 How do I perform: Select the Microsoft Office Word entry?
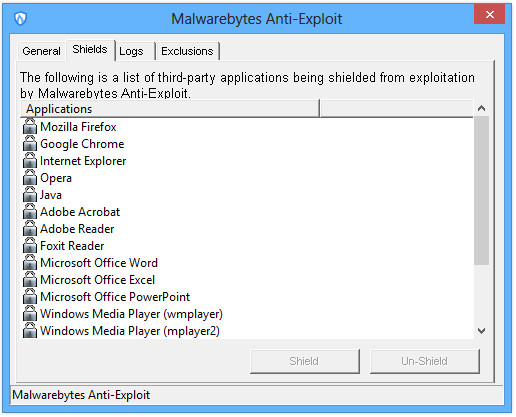[99, 263]
